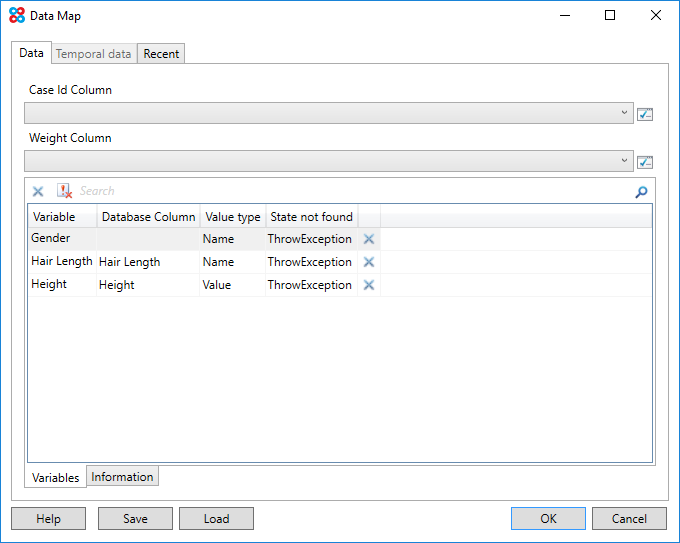
Task: Click the Save button
Action: pos(135,519)
